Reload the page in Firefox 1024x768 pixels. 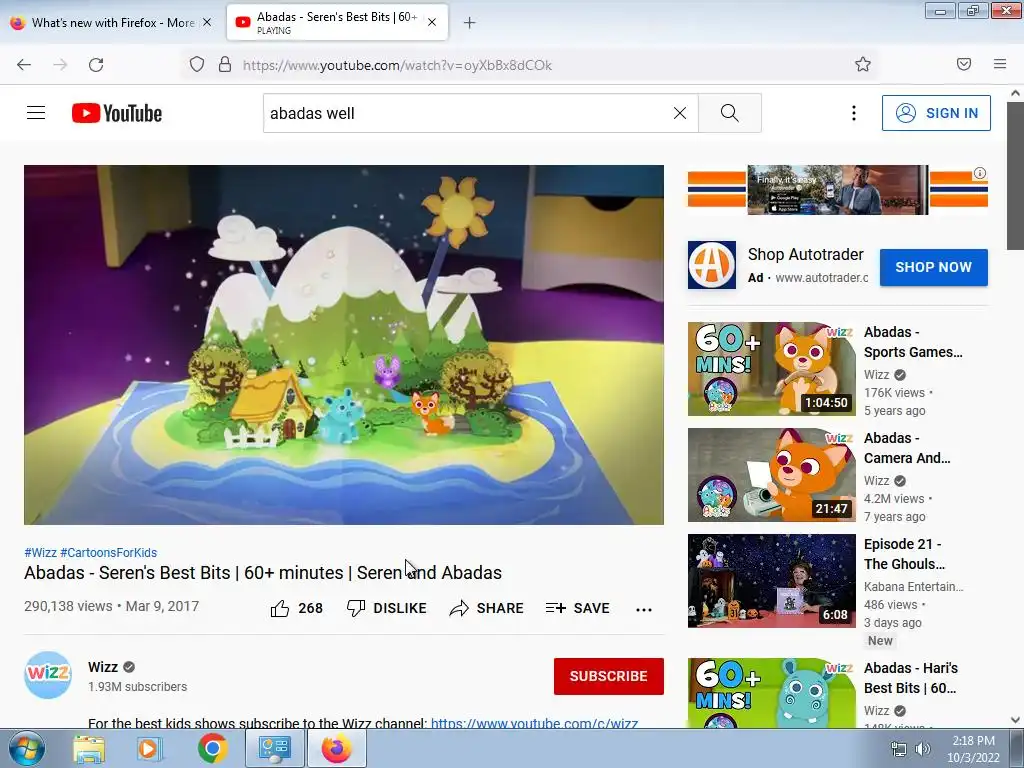96,65
